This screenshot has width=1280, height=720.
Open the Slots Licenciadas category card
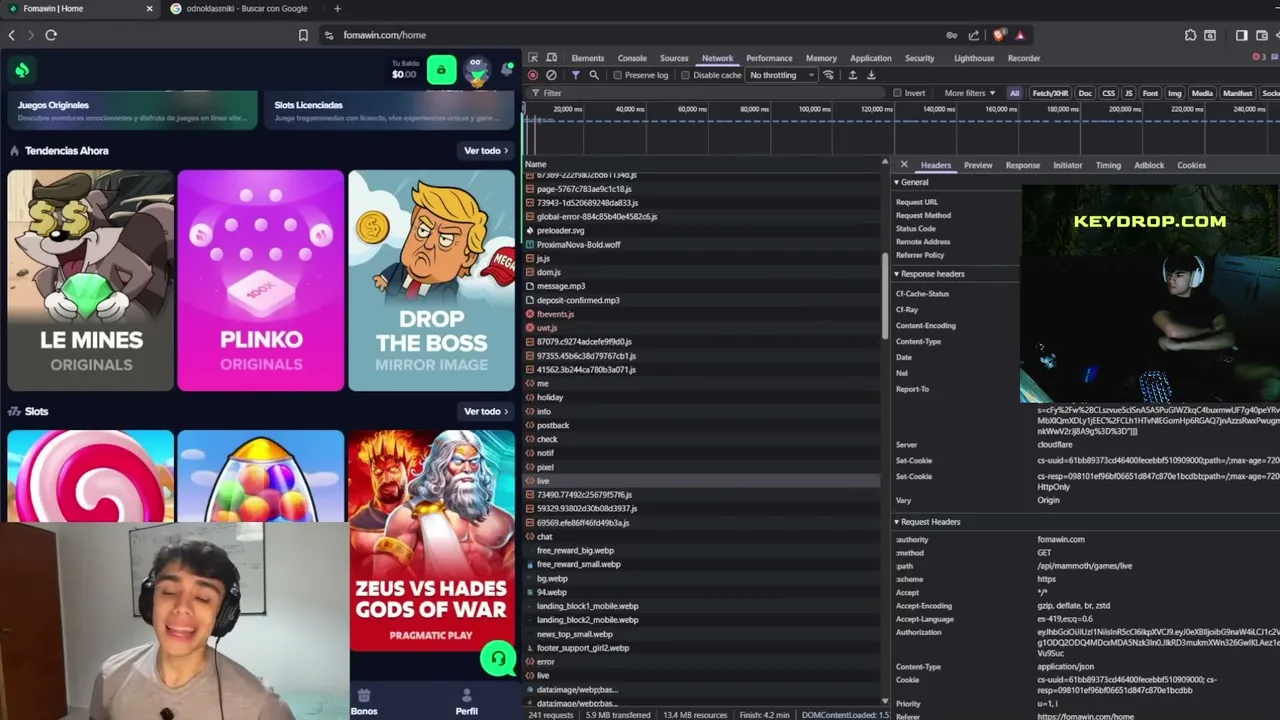pos(390,110)
